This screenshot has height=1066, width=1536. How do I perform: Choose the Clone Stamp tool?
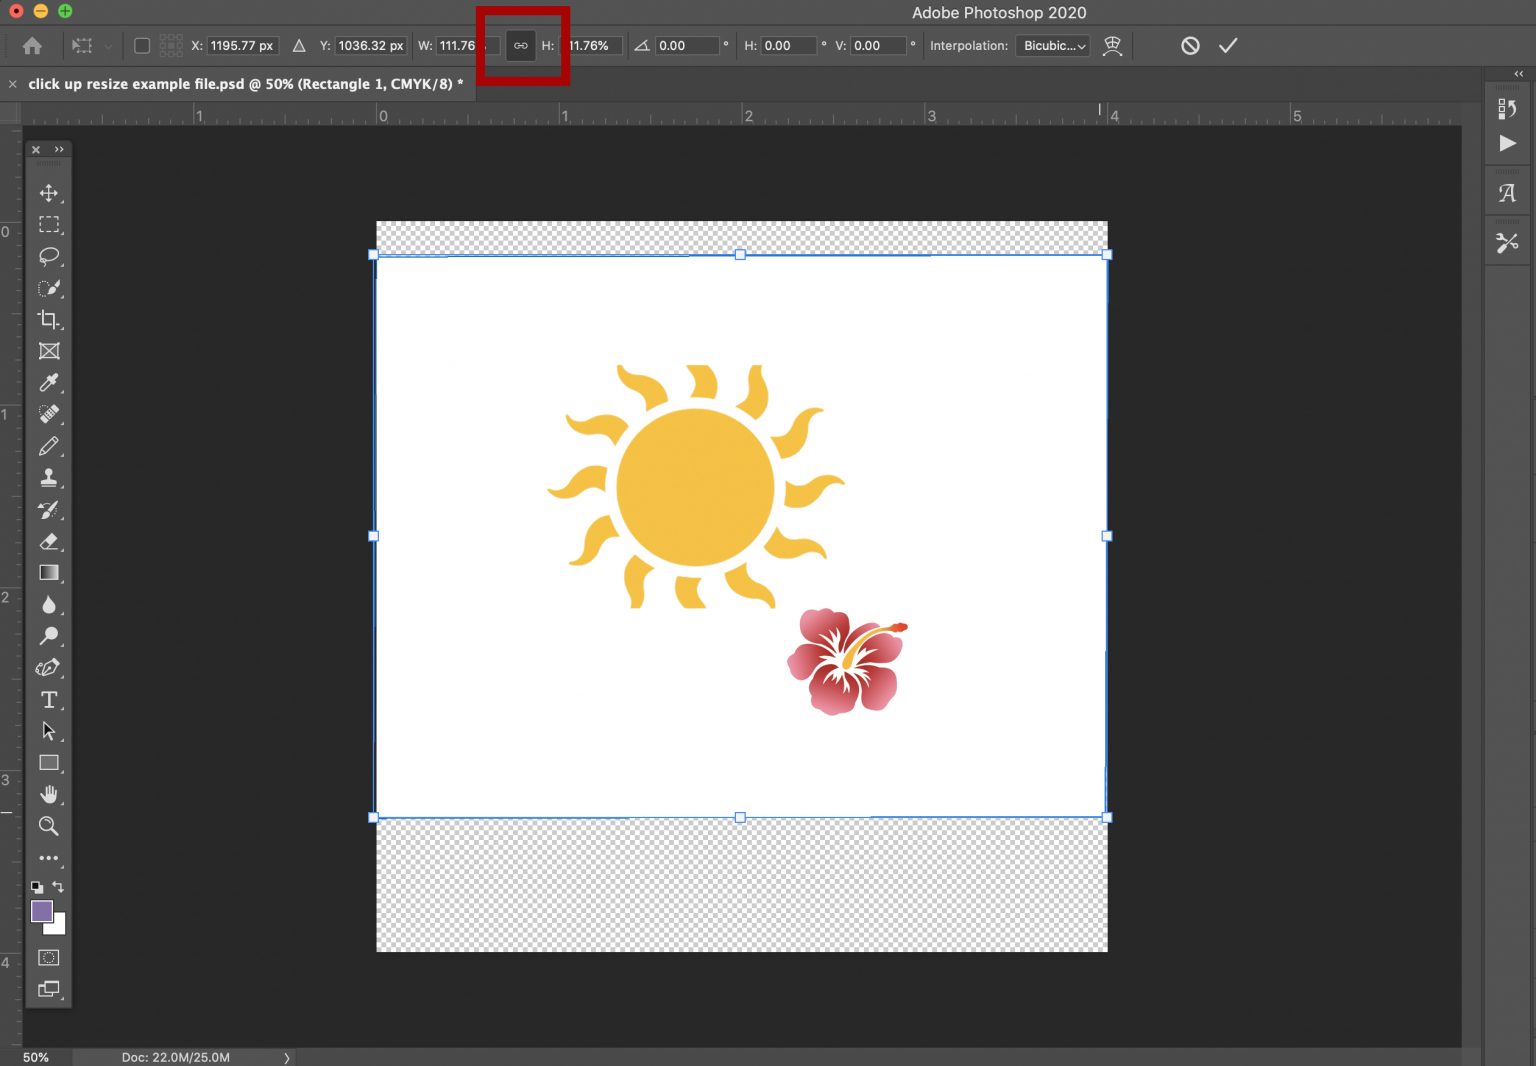pyautogui.click(x=49, y=478)
